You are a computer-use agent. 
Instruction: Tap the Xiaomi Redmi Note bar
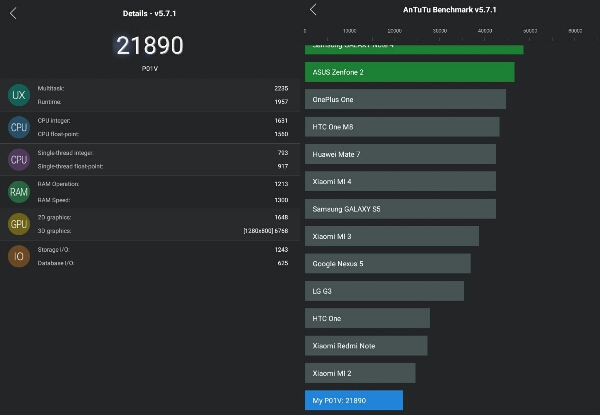(x=366, y=346)
